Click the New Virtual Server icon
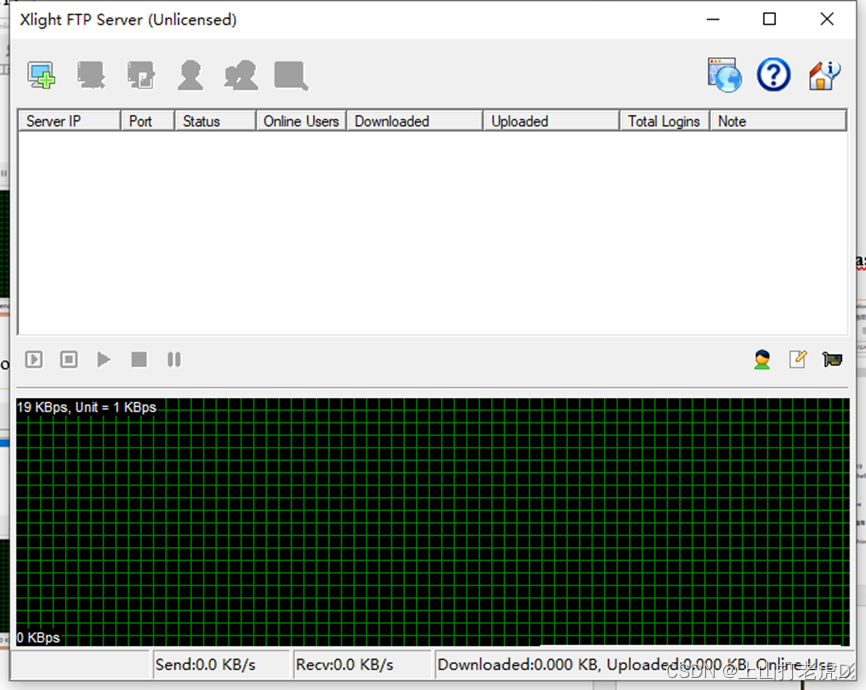 [x=41, y=75]
